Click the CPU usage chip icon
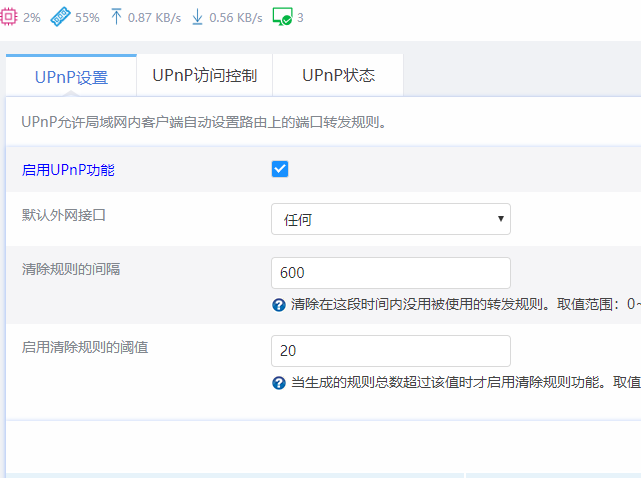Screen dimensions: 641x478 click(9, 17)
